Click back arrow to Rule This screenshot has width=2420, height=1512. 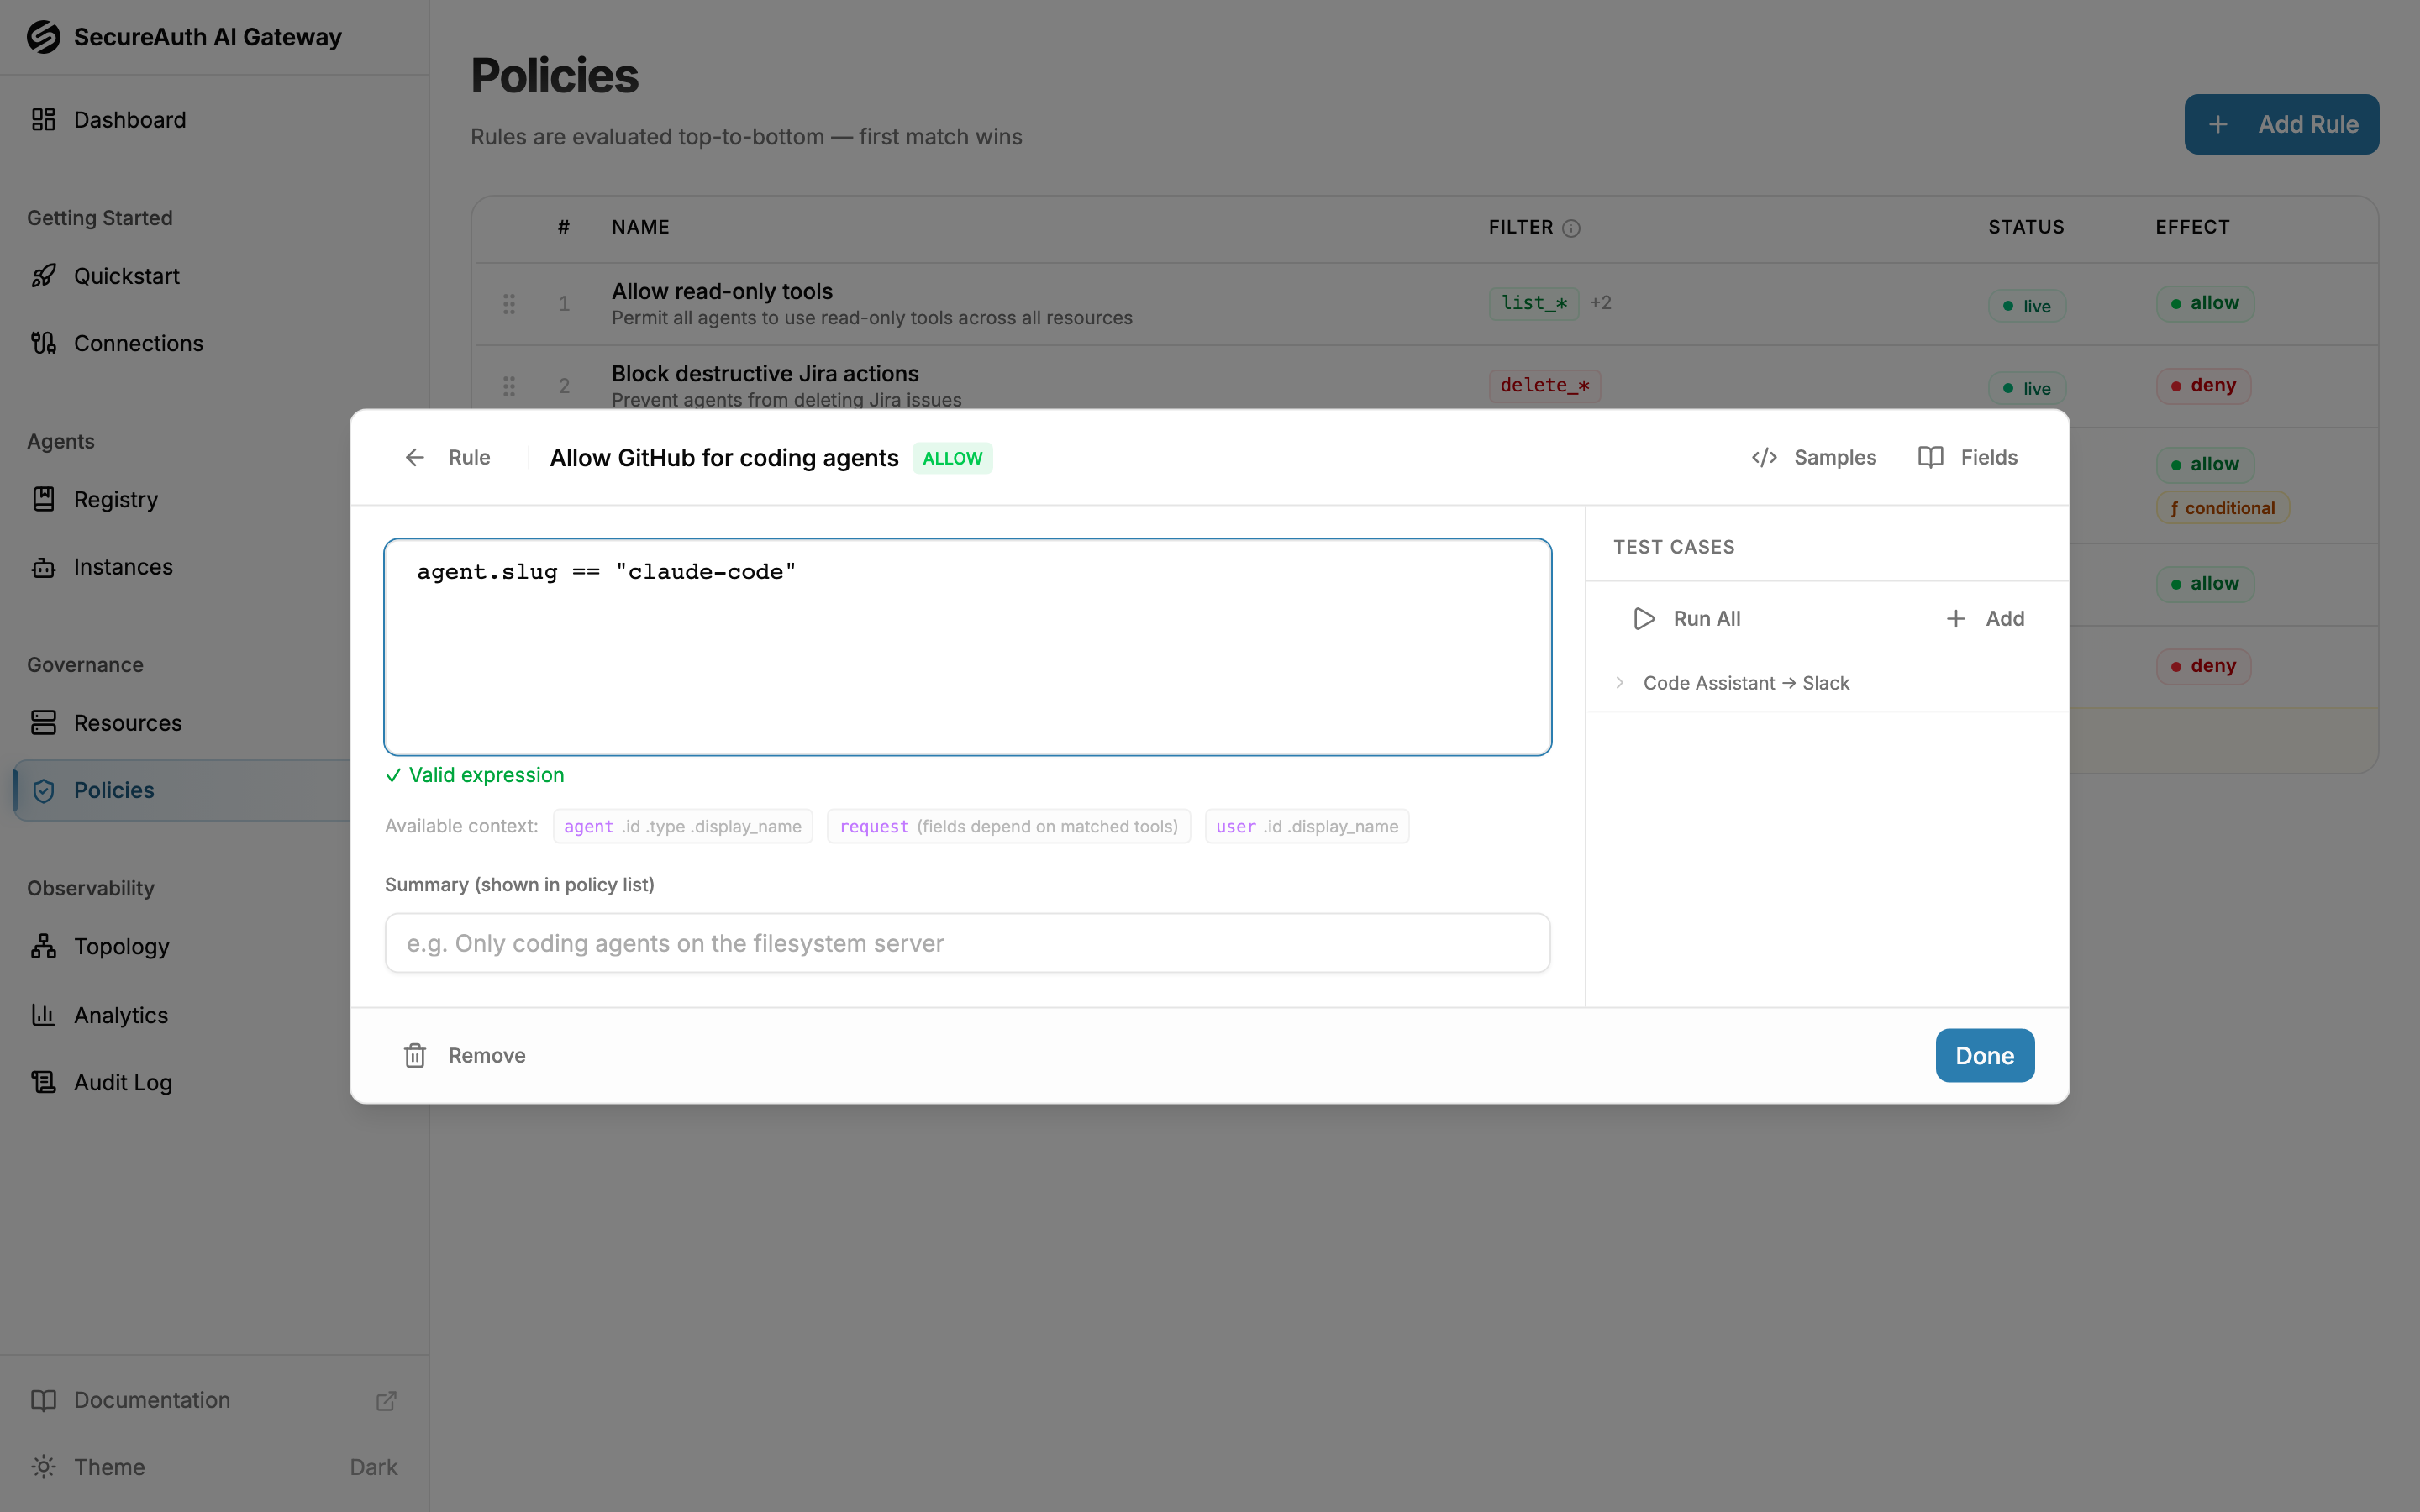point(415,458)
